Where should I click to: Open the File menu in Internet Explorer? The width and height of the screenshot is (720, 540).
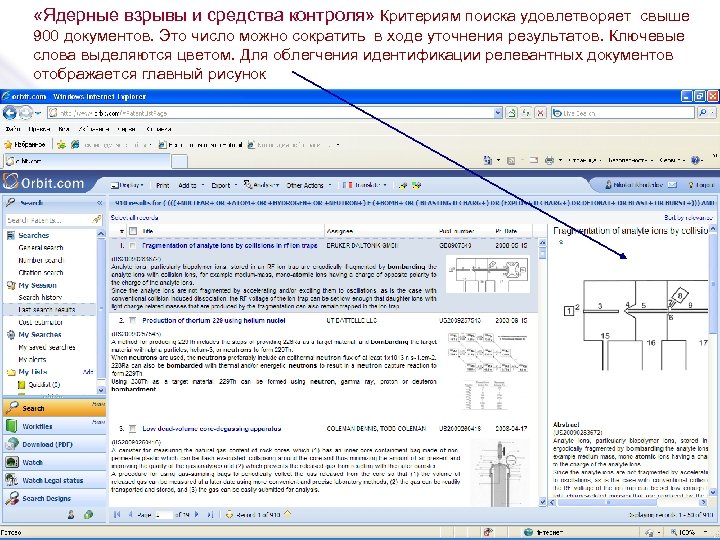(13, 129)
